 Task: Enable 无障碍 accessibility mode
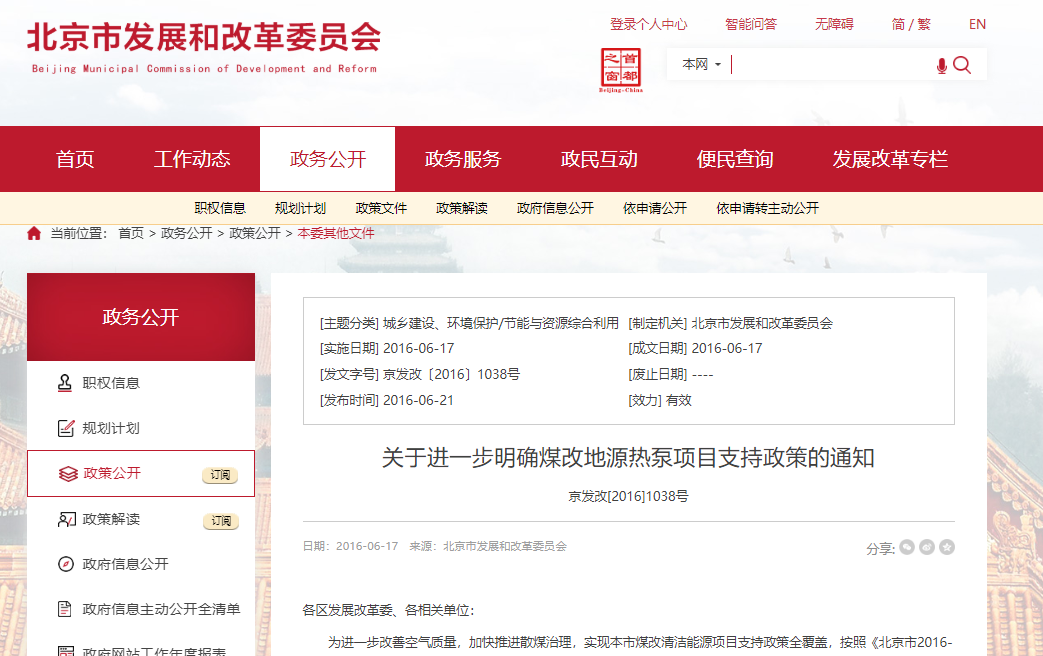pyautogui.click(x=834, y=25)
